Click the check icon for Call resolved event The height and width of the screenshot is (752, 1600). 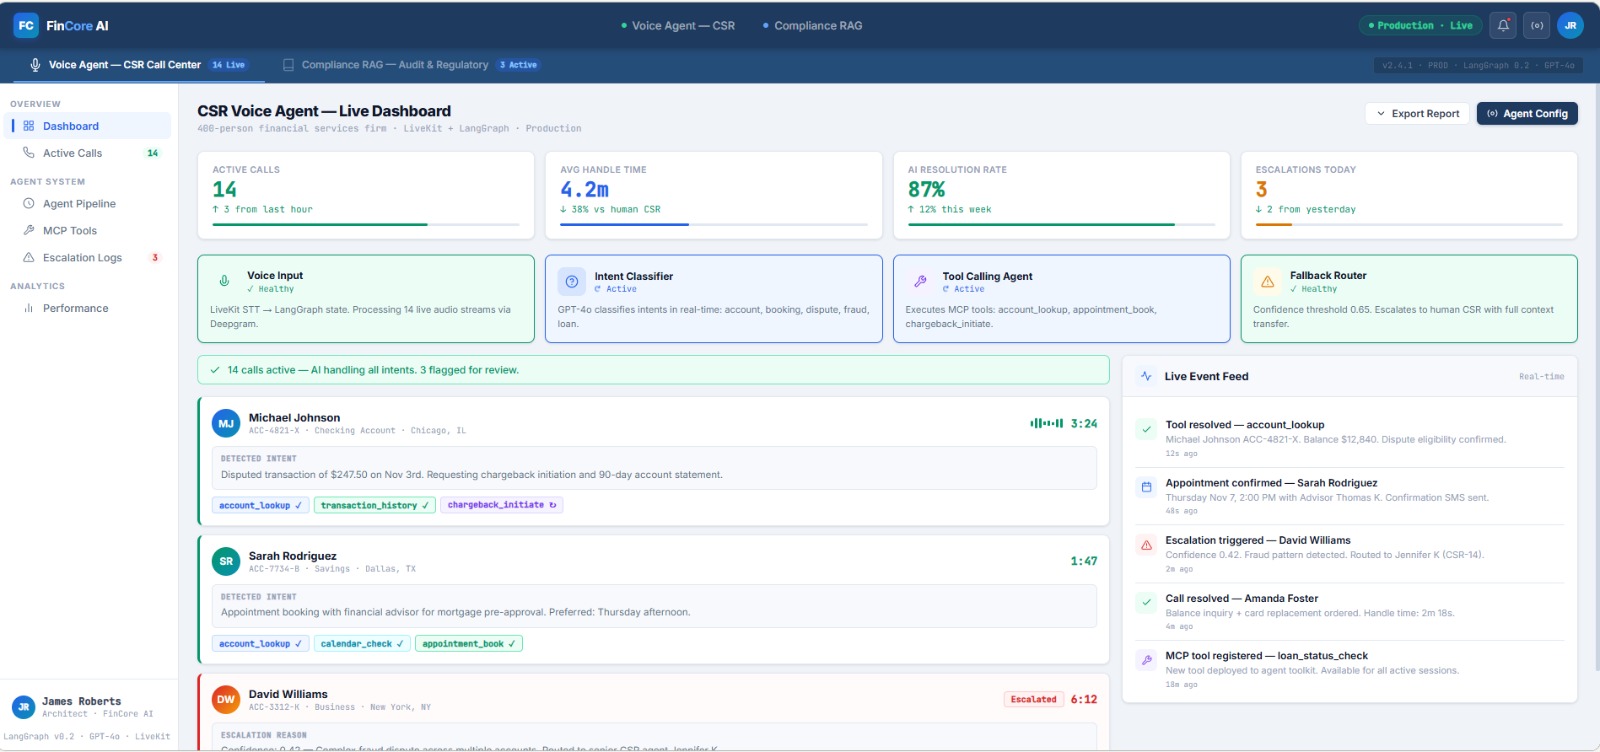tap(1146, 602)
